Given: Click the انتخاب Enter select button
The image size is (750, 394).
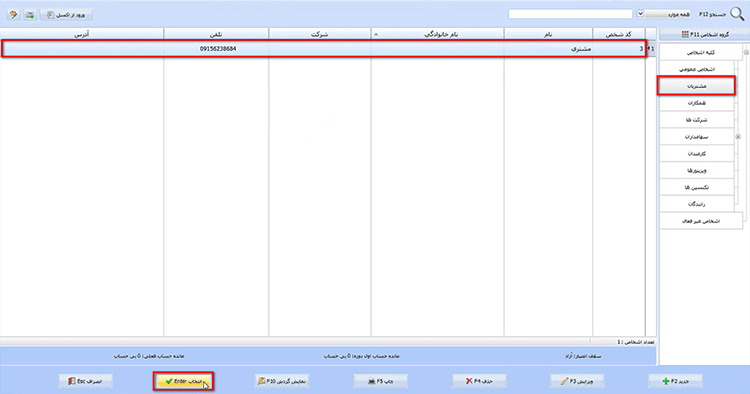Looking at the screenshot, I should click(183, 381).
